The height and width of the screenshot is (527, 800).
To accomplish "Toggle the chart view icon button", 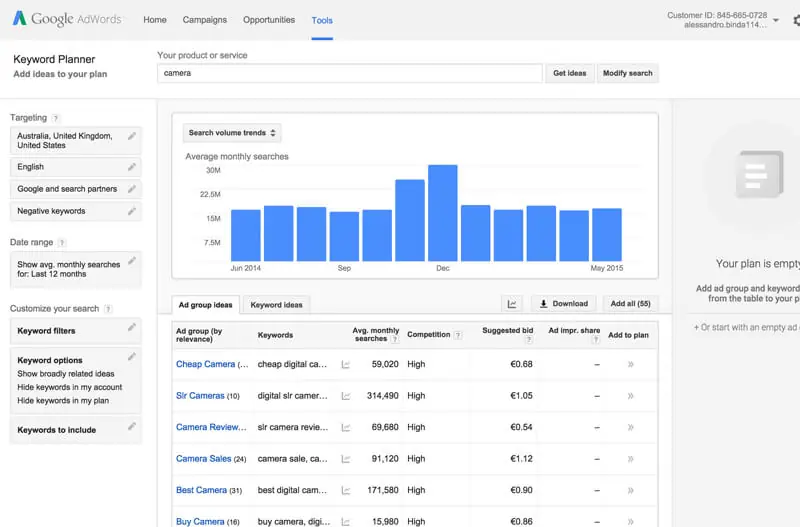I will (x=512, y=304).
